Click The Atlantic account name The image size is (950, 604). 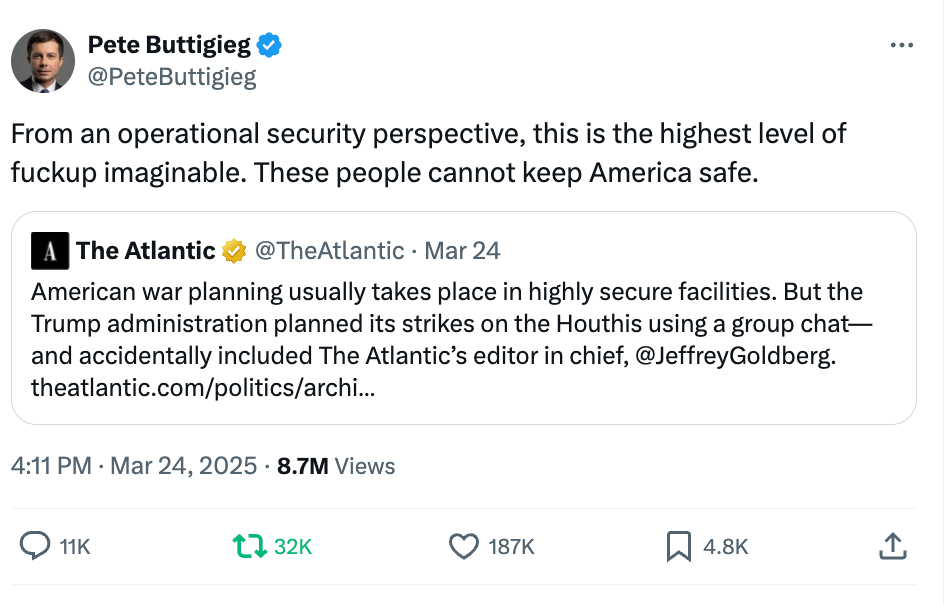click(146, 251)
